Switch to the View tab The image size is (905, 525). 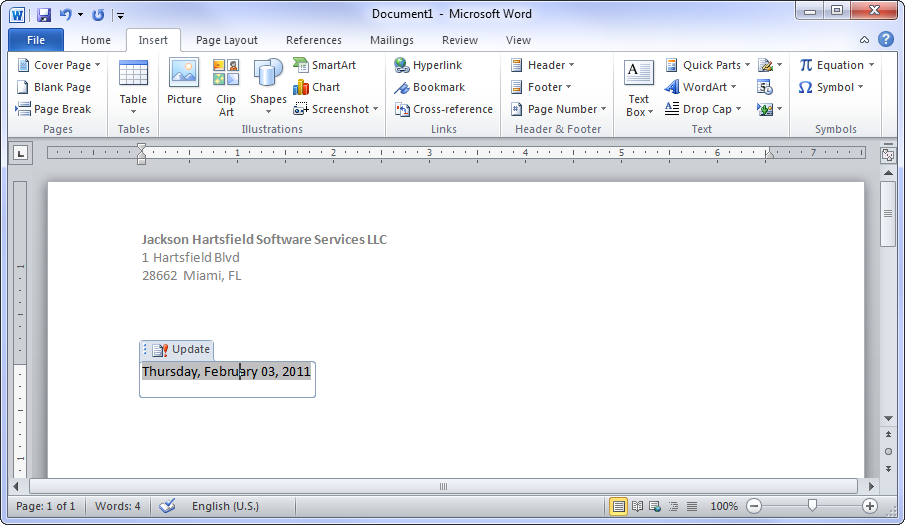coord(518,40)
